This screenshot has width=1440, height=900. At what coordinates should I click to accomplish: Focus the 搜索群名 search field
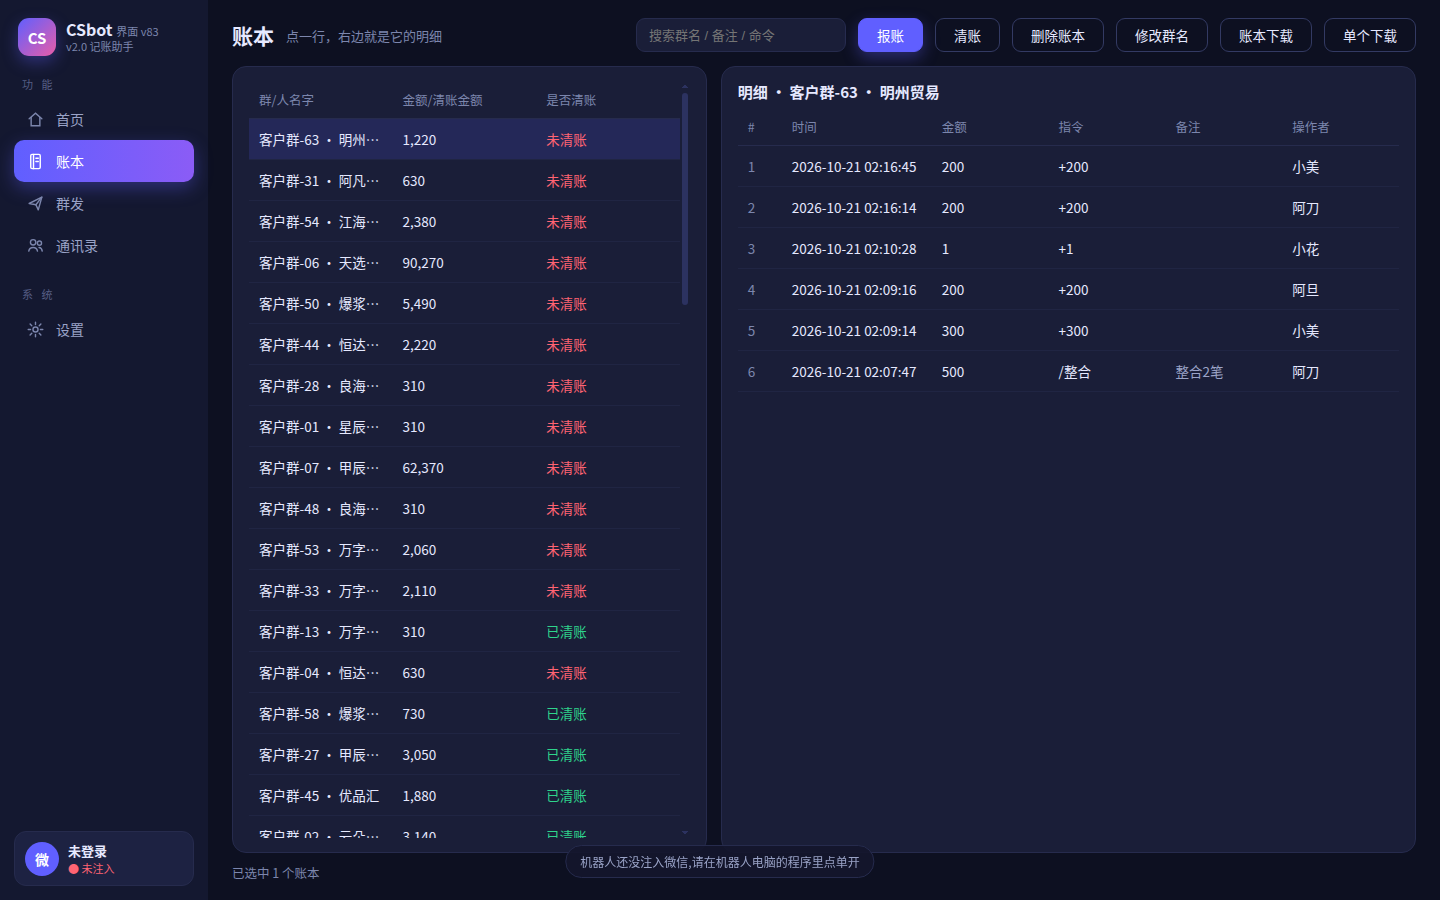pos(740,36)
